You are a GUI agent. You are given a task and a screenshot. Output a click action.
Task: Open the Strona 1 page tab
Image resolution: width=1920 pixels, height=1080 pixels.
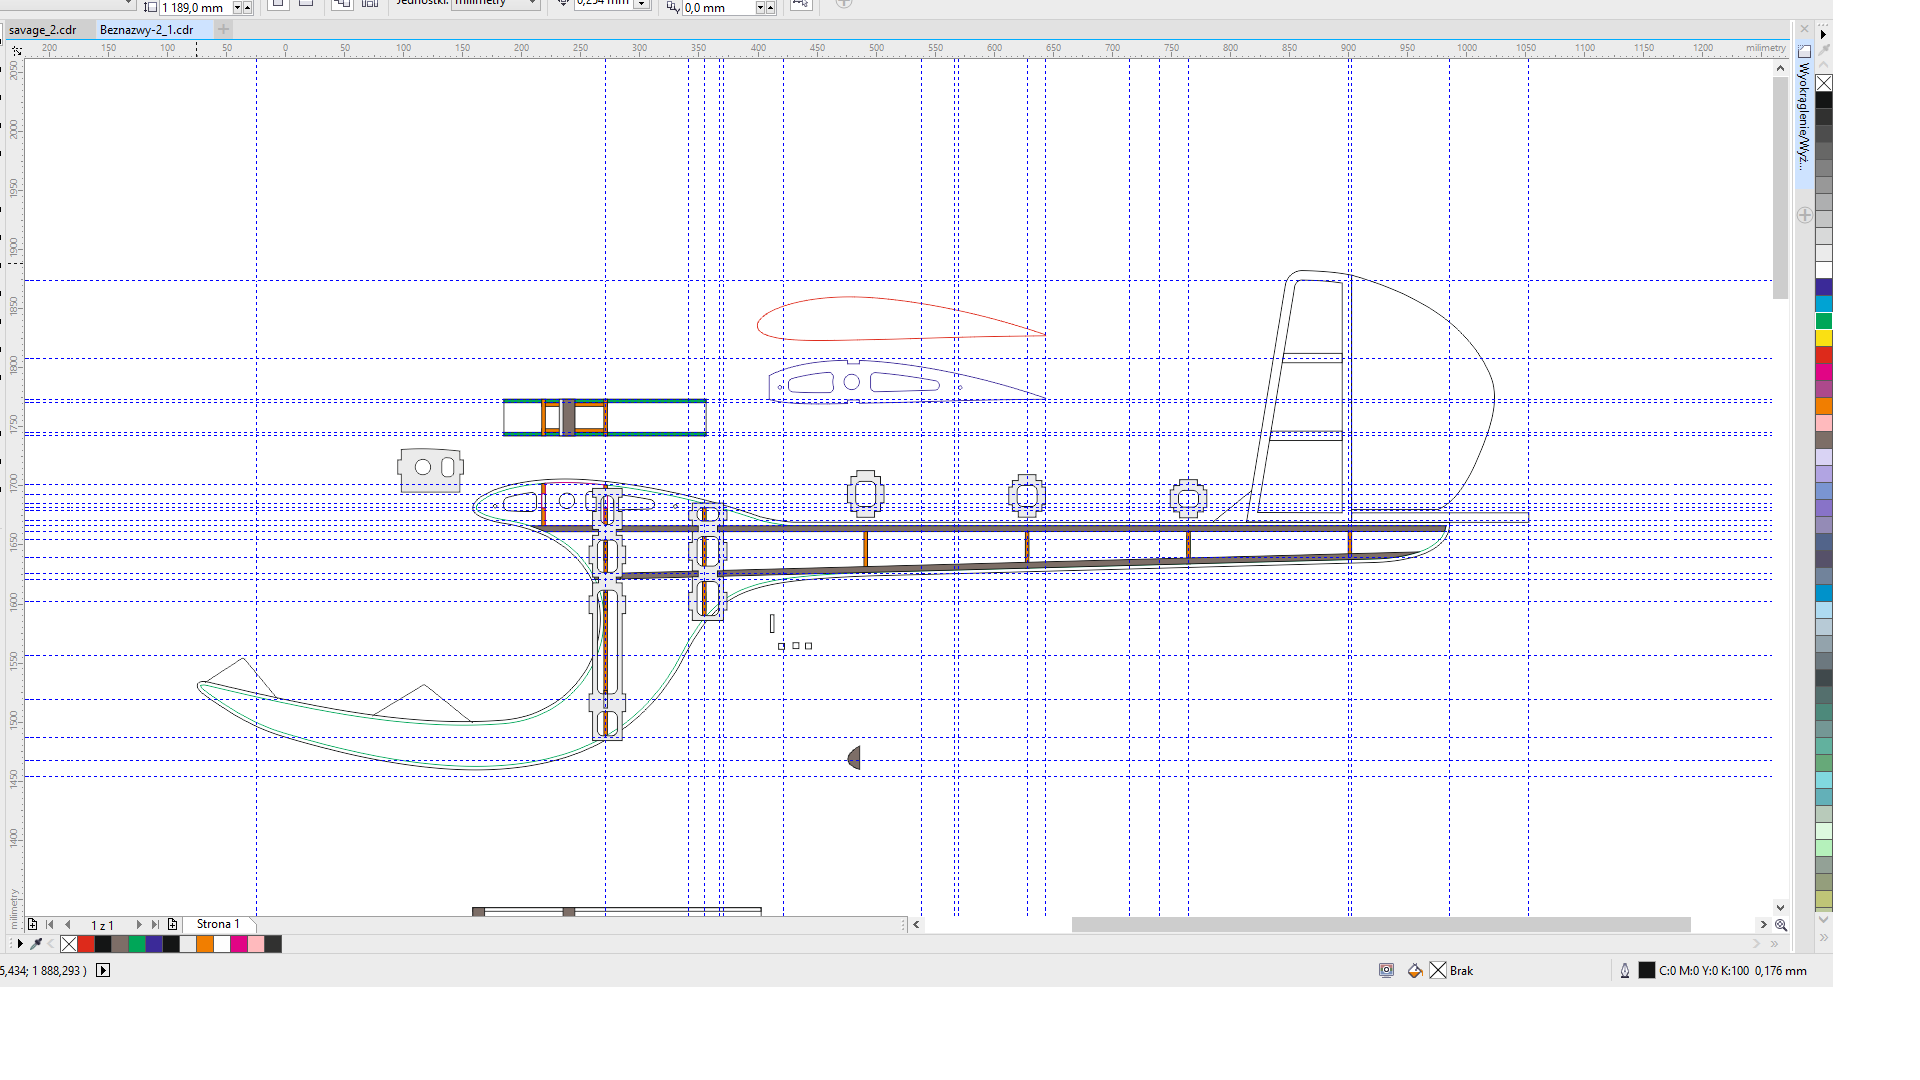pos(218,924)
